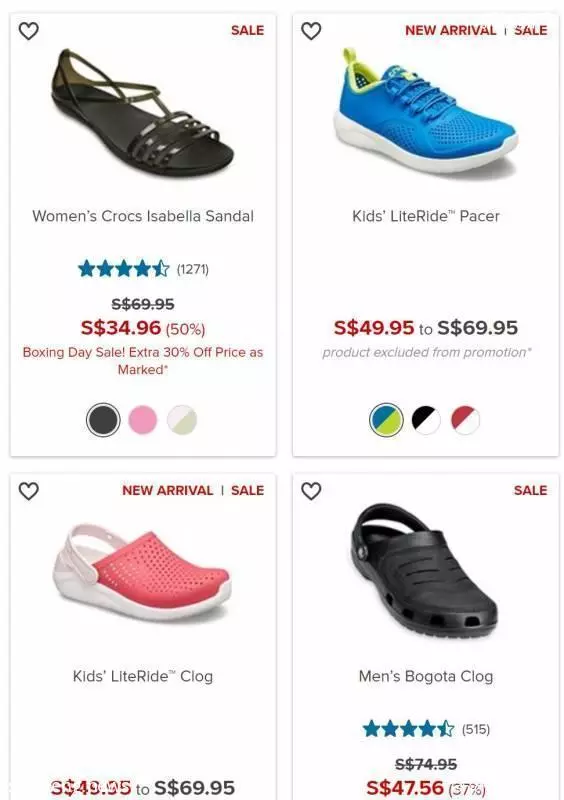Open Kids' LiteRide Clog title link

(x=143, y=676)
